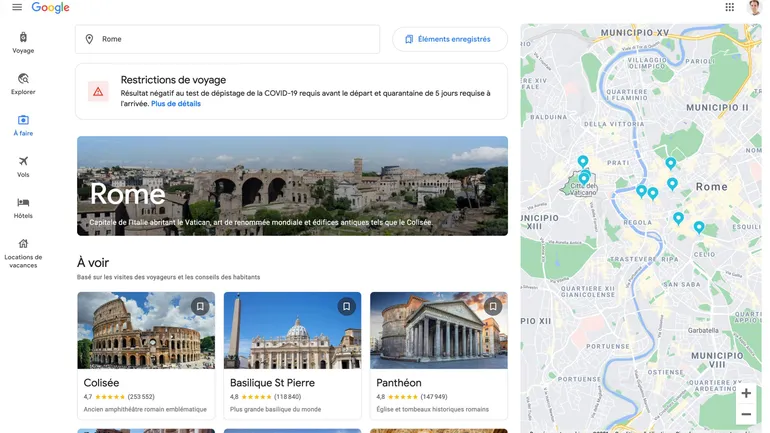Save Colisée with its bookmark icon
Image resolution: width=770 pixels, height=433 pixels.
(x=200, y=306)
